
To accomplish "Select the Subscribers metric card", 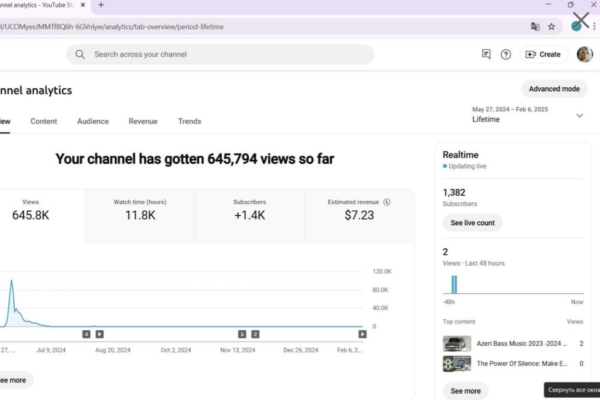I will pyautogui.click(x=249, y=214).
